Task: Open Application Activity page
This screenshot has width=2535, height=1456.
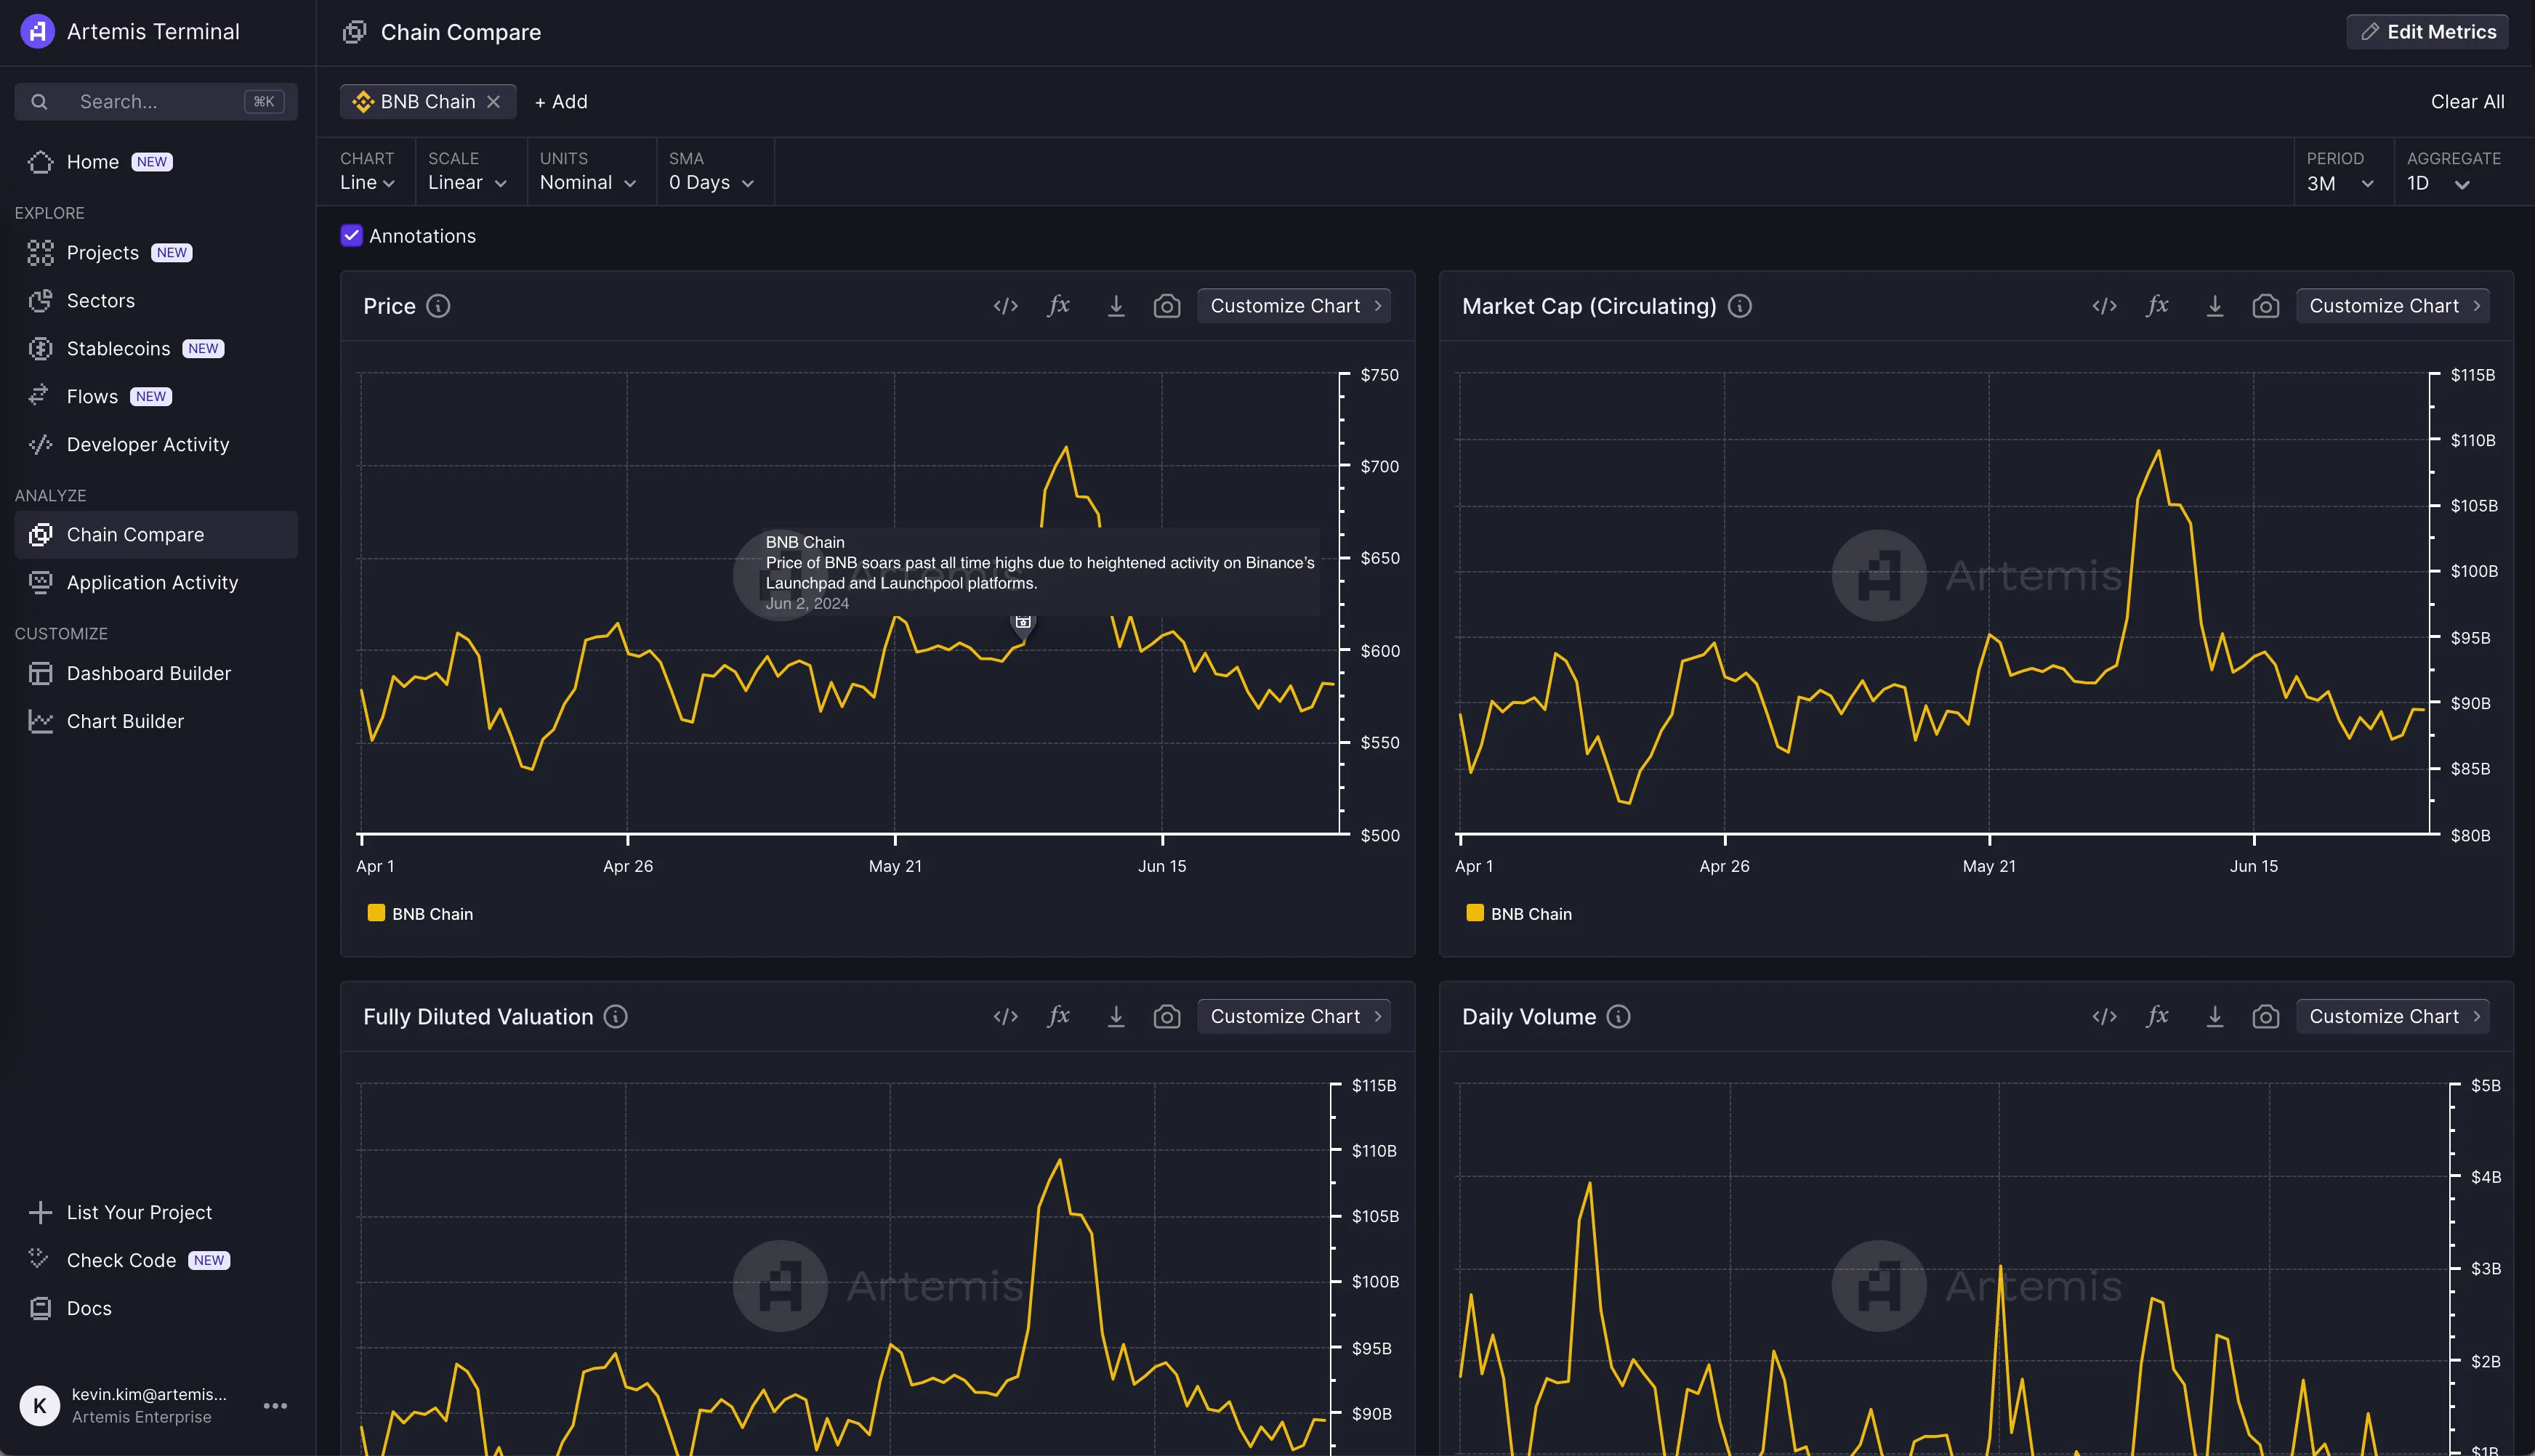Action: (x=156, y=583)
